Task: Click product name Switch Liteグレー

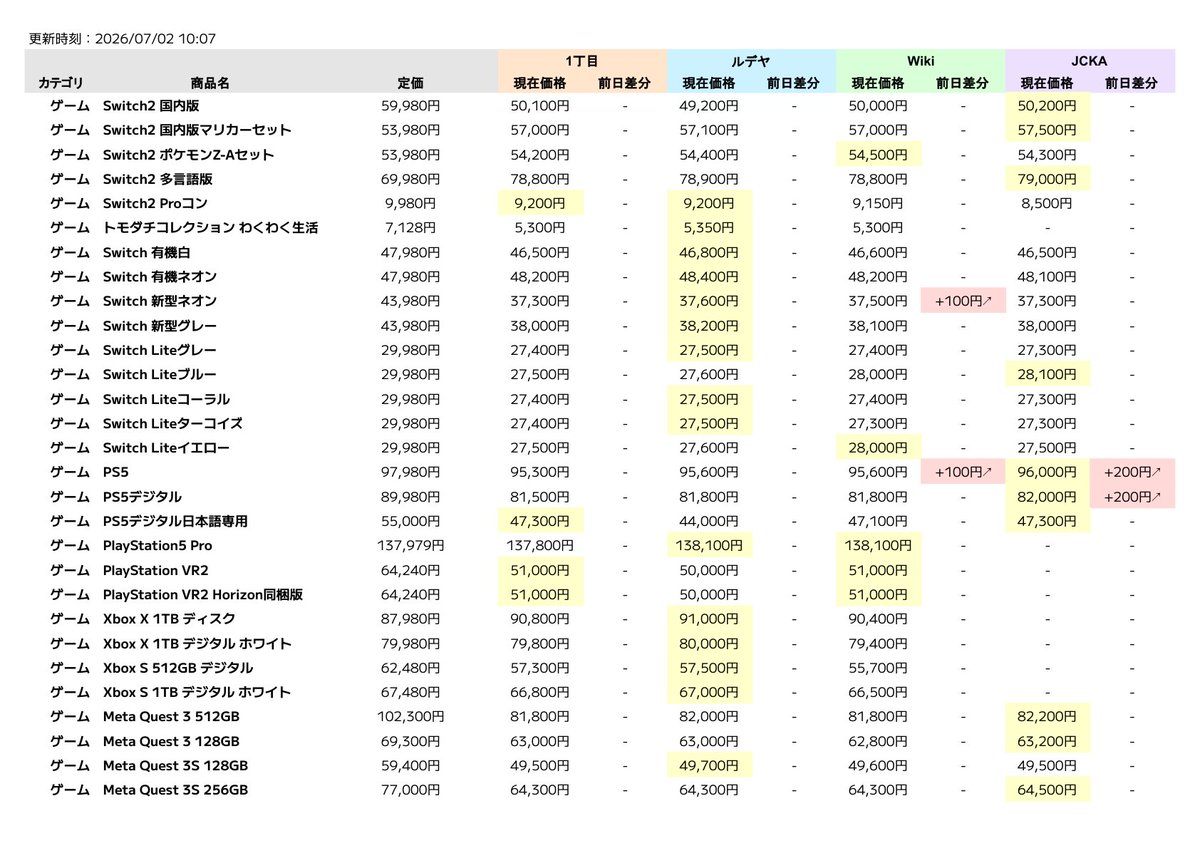Action: [x=159, y=350]
